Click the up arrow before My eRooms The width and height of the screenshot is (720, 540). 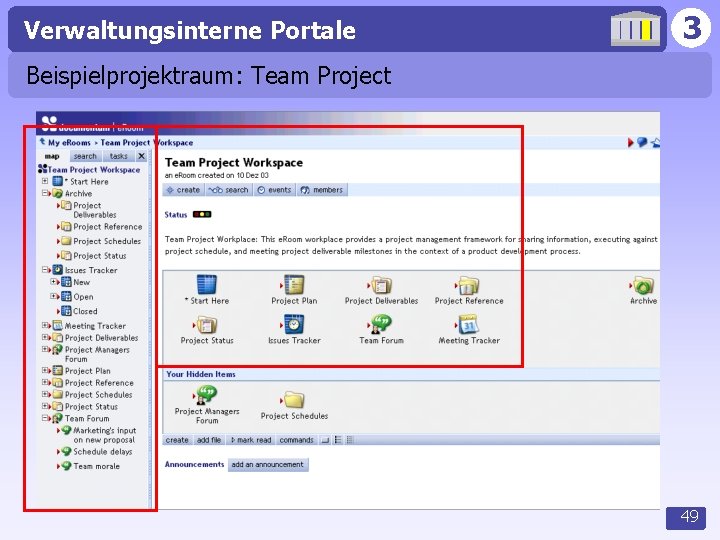tap(42, 142)
